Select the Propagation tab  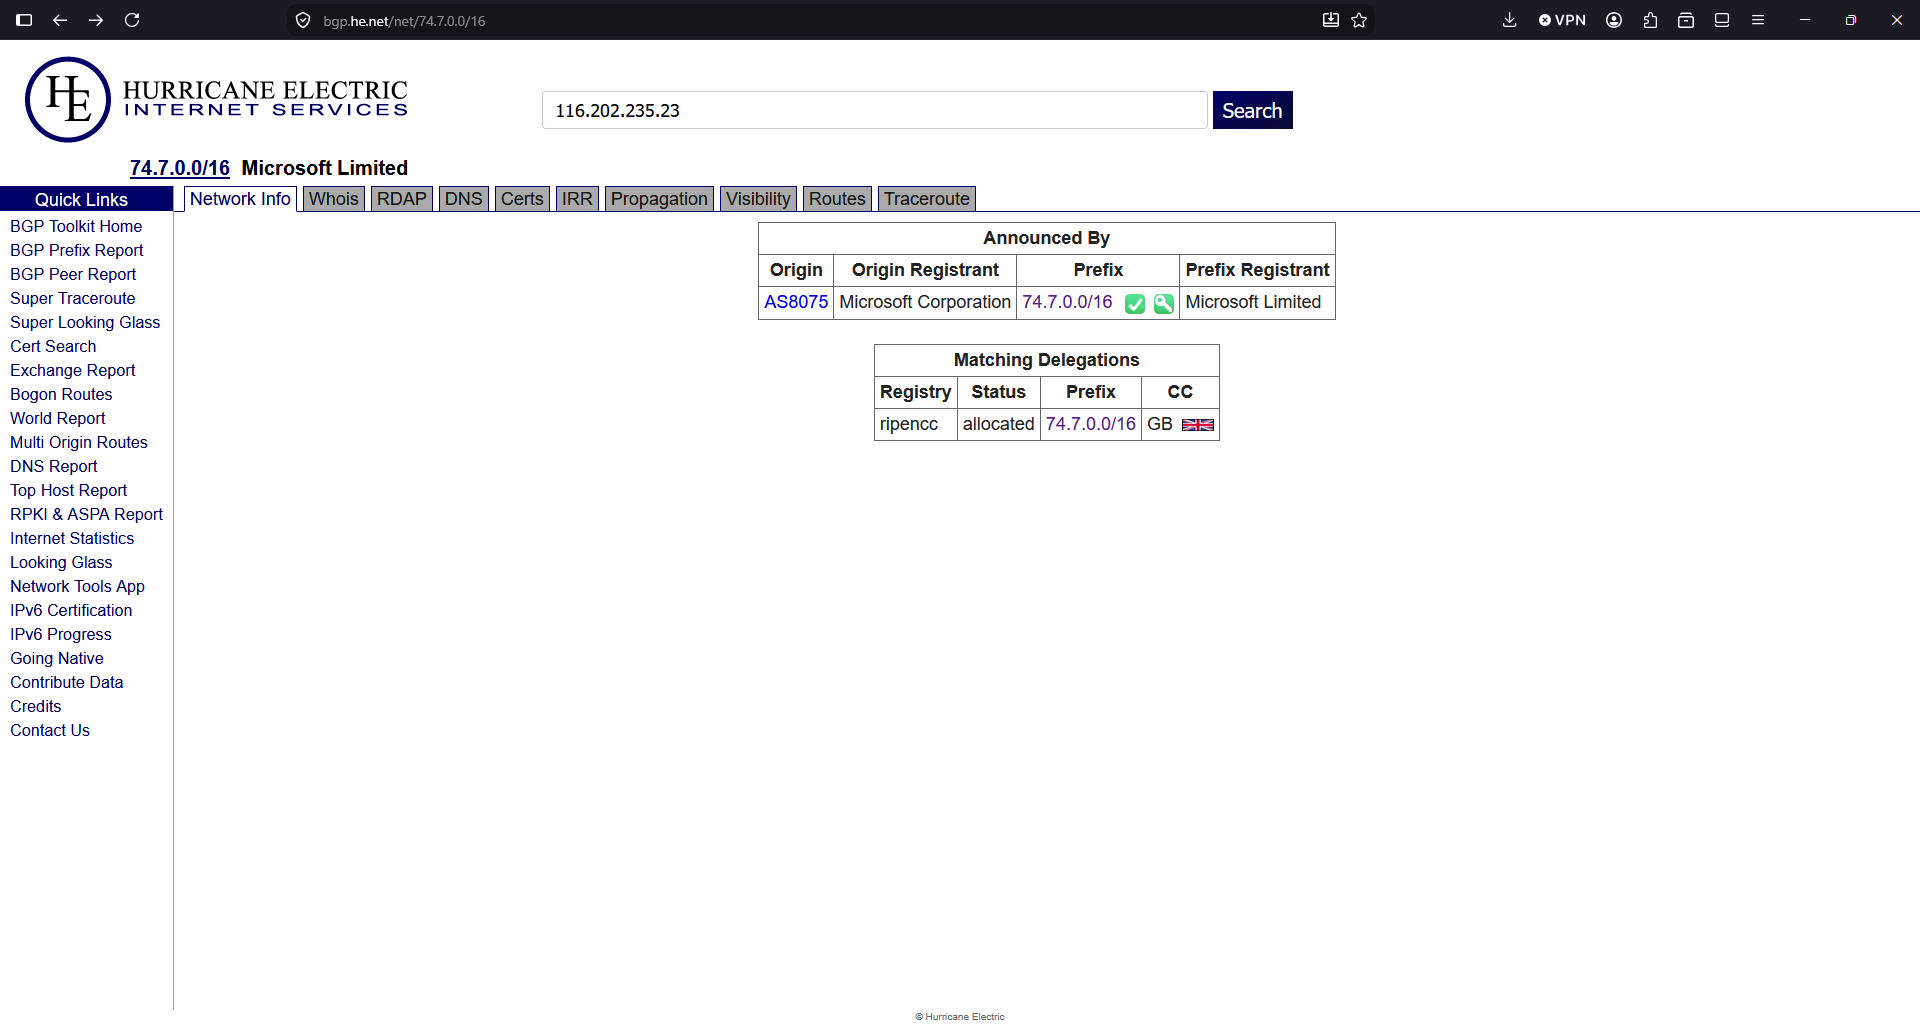pyautogui.click(x=659, y=199)
